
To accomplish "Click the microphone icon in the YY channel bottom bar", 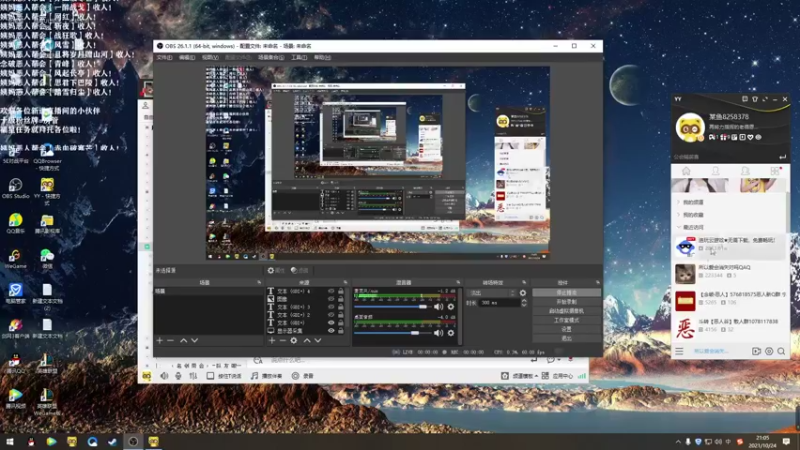I will point(178,376).
